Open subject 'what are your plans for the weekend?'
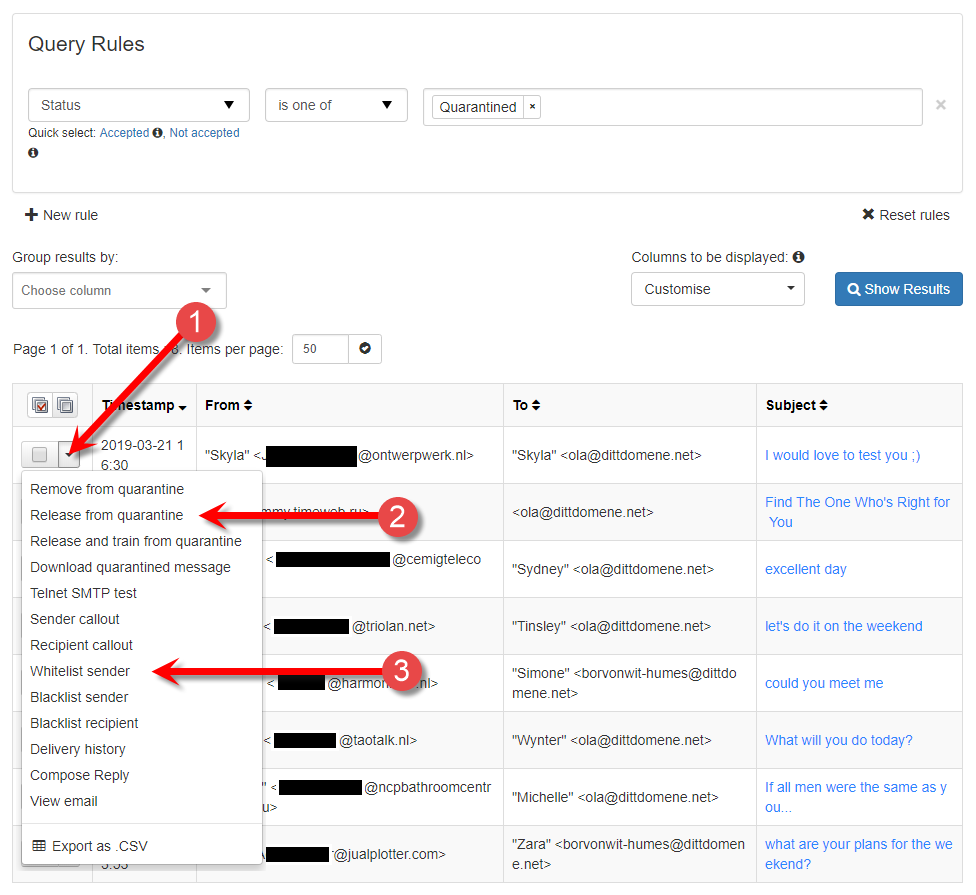The width and height of the screenshot is (976, 895). 858,855
